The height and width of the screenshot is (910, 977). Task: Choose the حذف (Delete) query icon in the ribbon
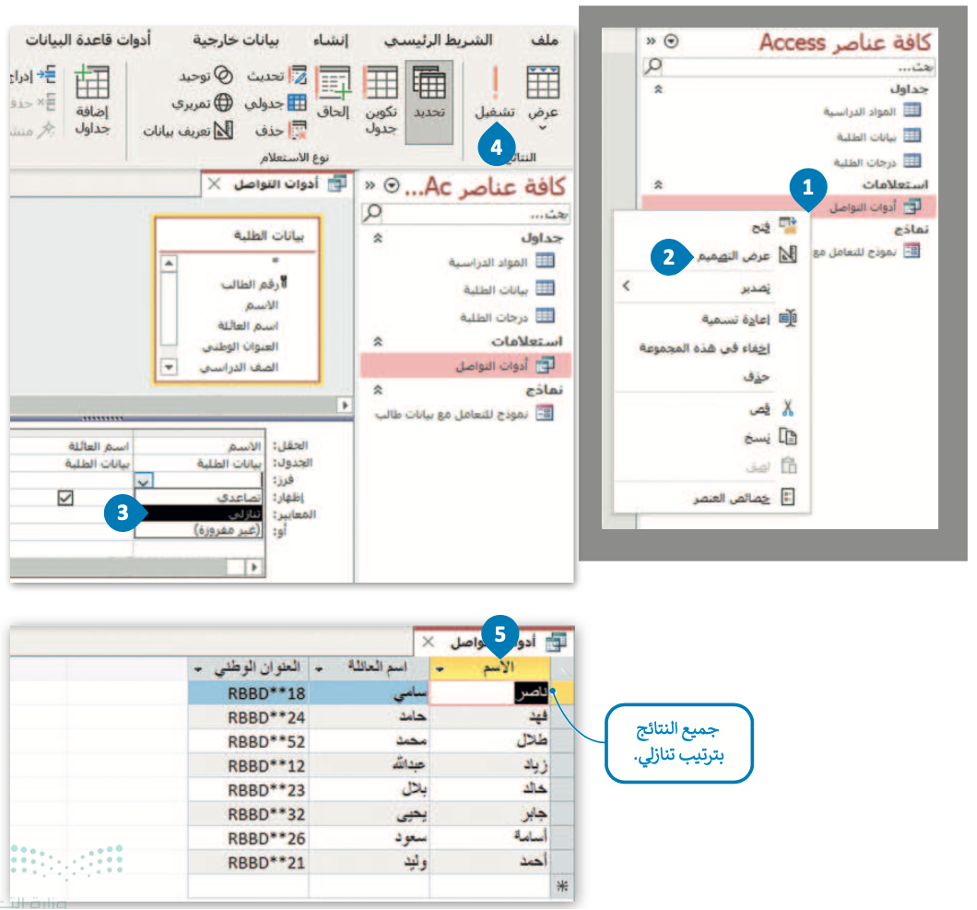click(298, 130)
